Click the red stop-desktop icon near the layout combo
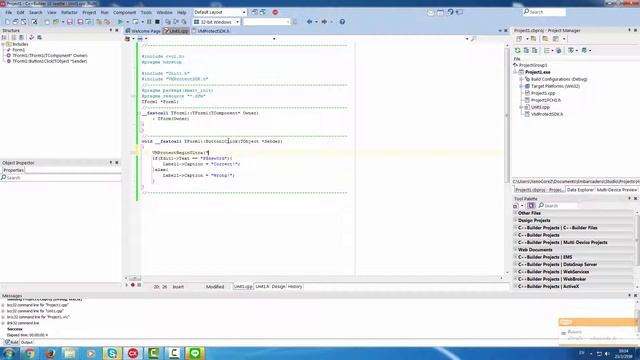 pyautogui.click(x=275, y=12)
